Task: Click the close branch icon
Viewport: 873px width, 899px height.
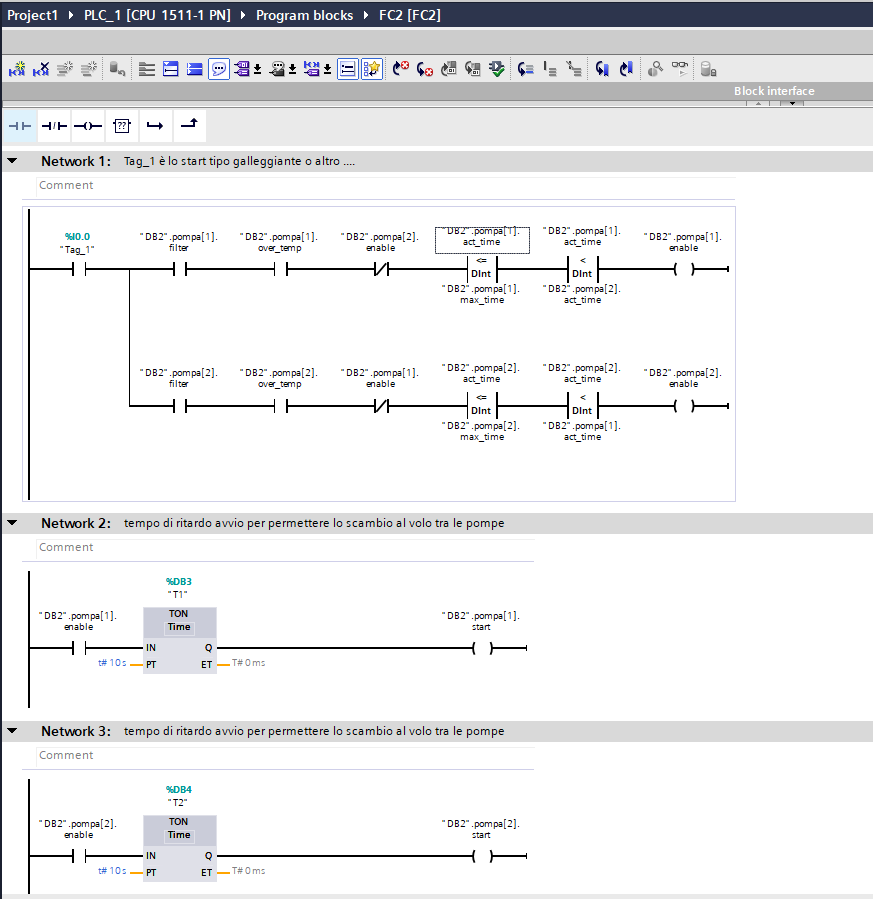Action: (x=189, y=124)
